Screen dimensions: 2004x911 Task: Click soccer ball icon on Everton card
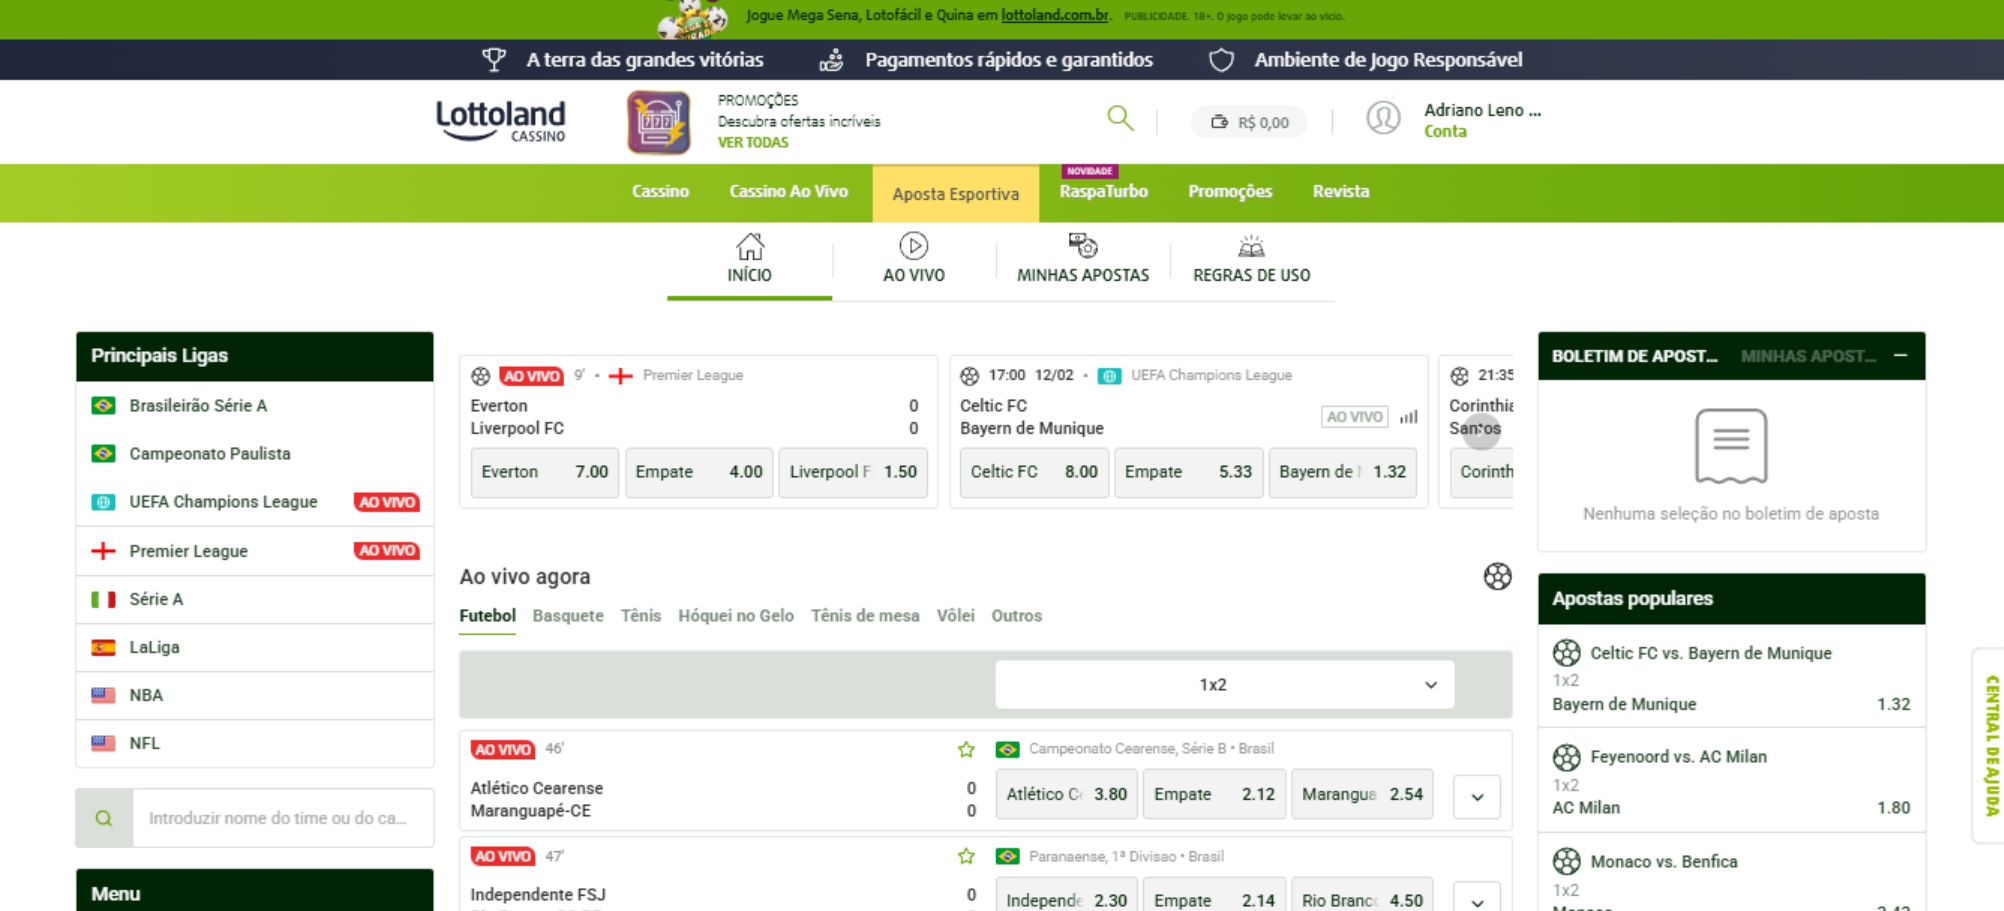(481, 376)
